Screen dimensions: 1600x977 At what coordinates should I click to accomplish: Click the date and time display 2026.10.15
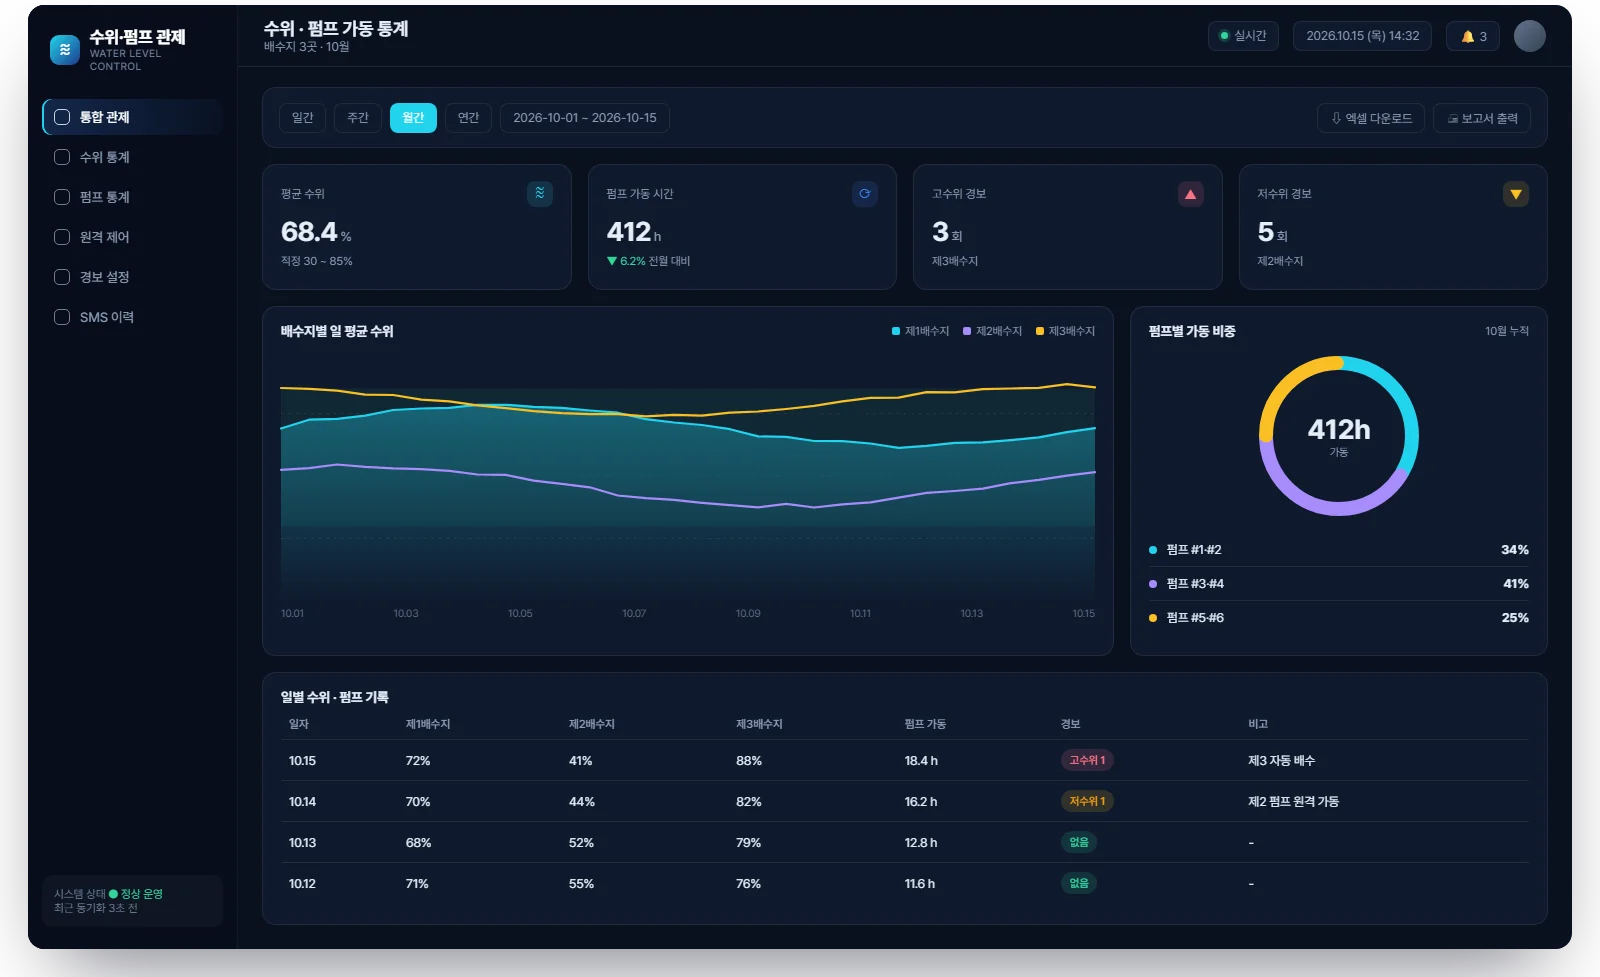click(x=1362, y=36)
